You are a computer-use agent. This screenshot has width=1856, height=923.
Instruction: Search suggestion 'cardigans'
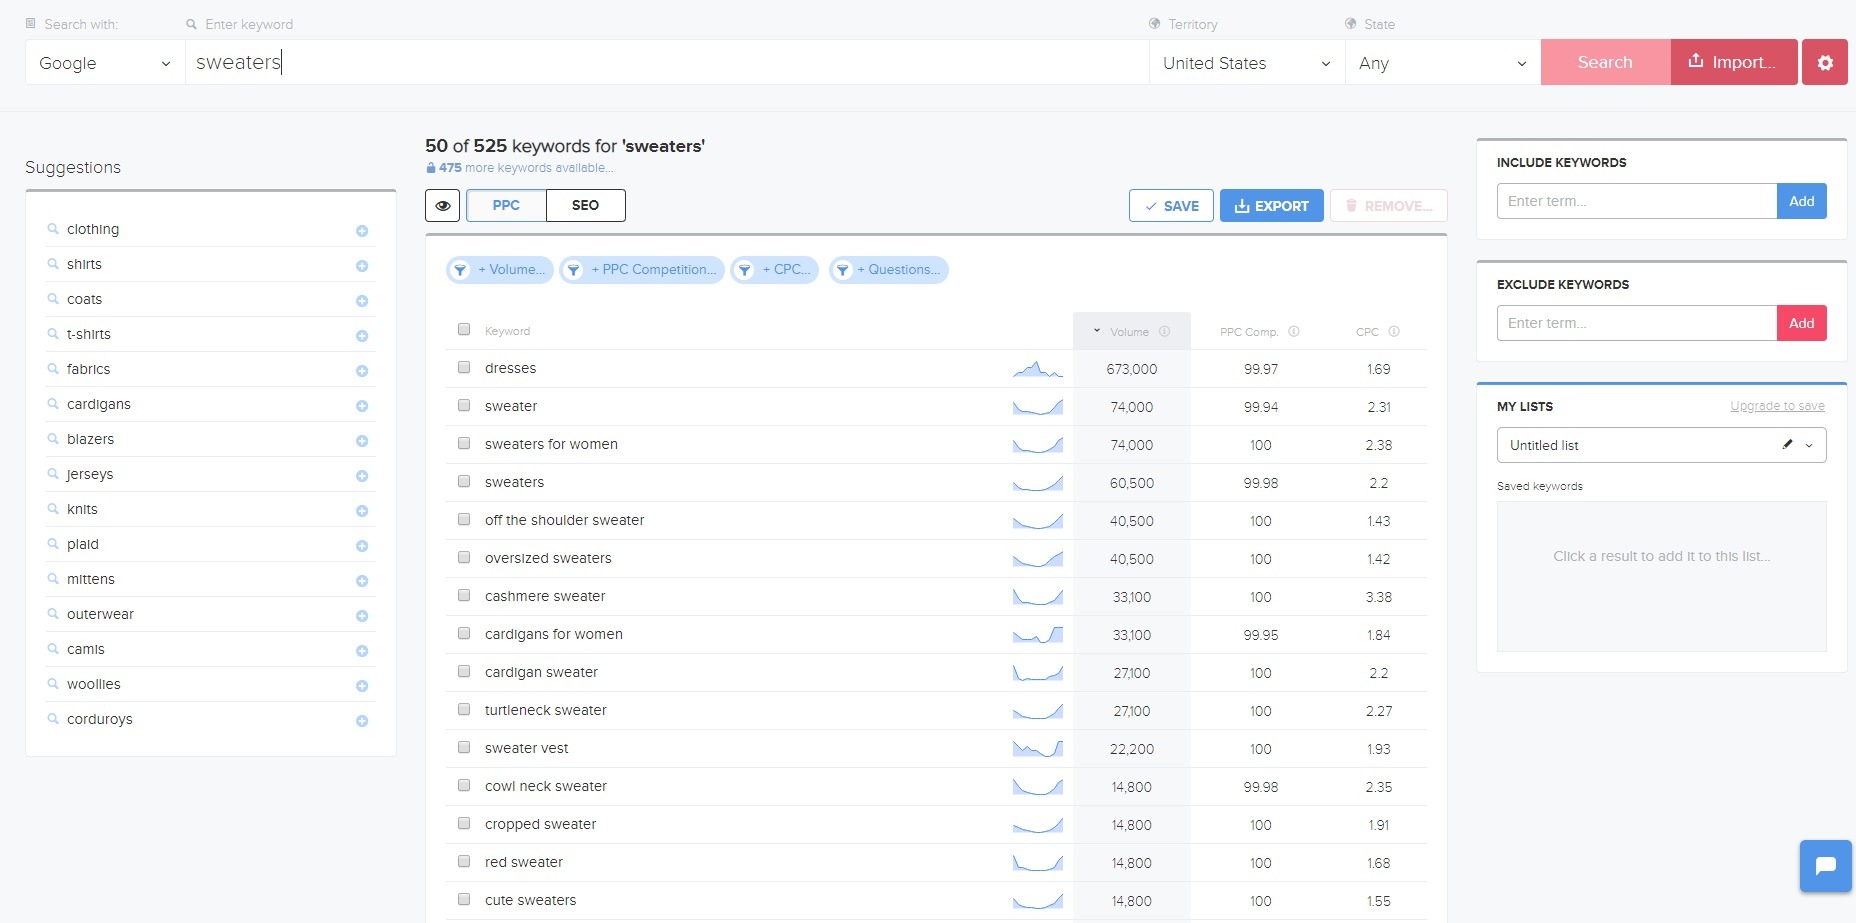point(99,404)
